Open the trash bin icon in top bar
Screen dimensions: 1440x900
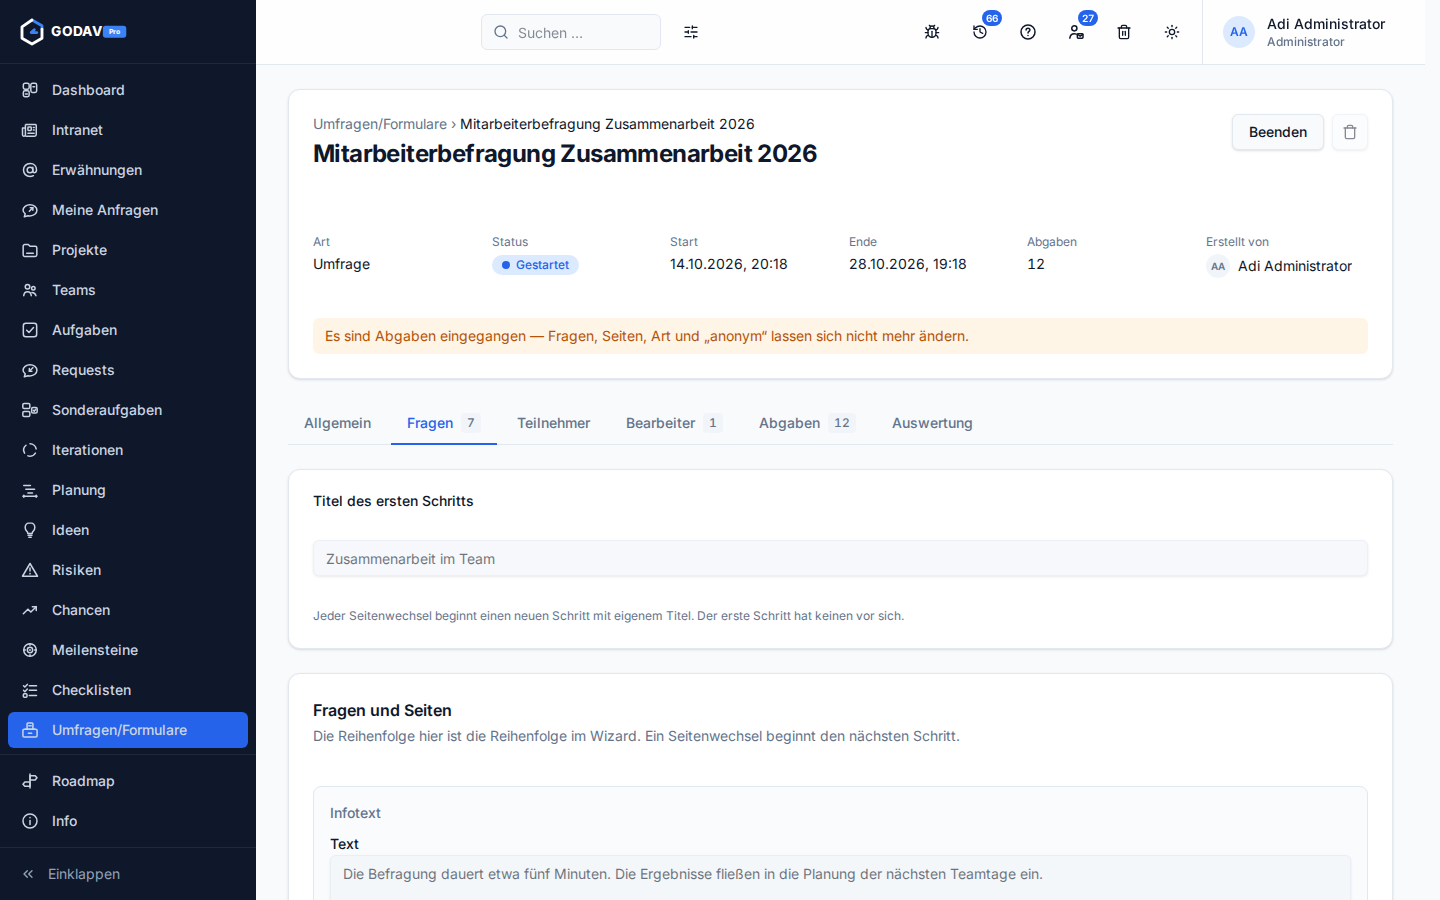[1124, 32]
